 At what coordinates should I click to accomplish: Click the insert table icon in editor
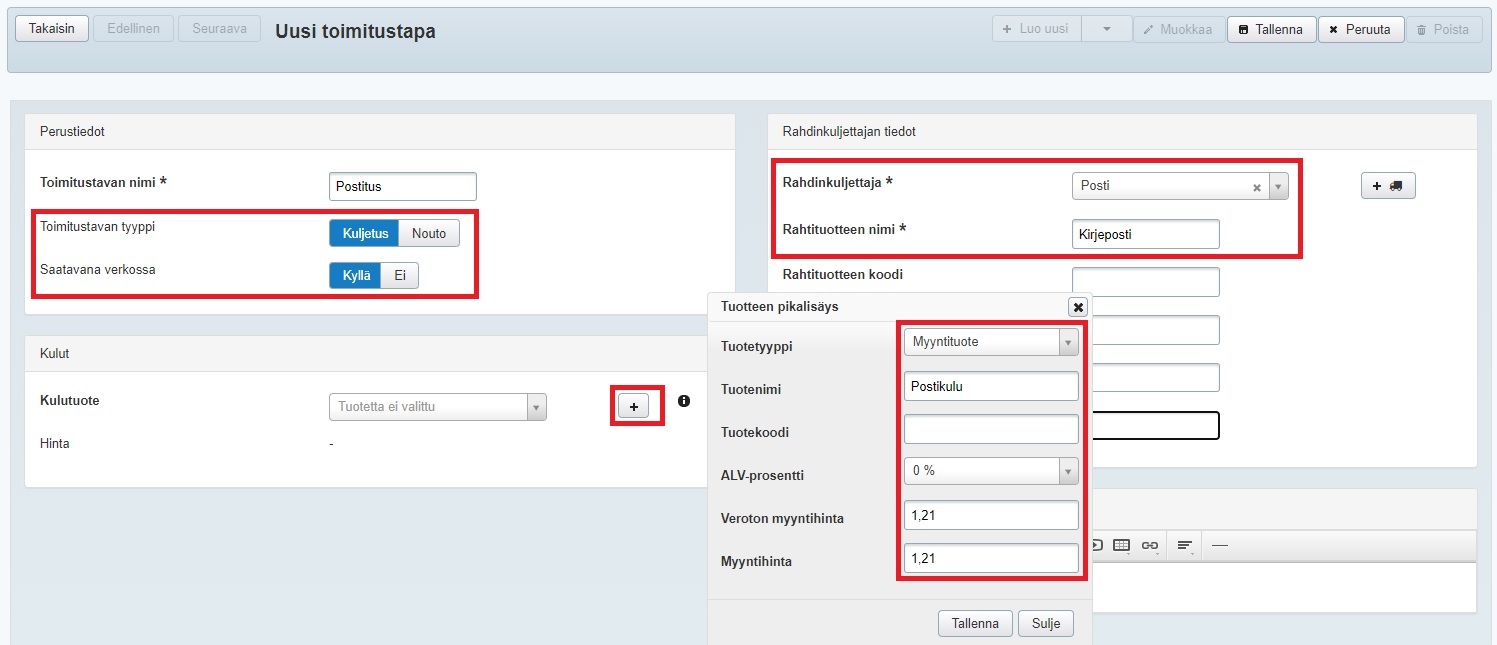(1121, 545)
